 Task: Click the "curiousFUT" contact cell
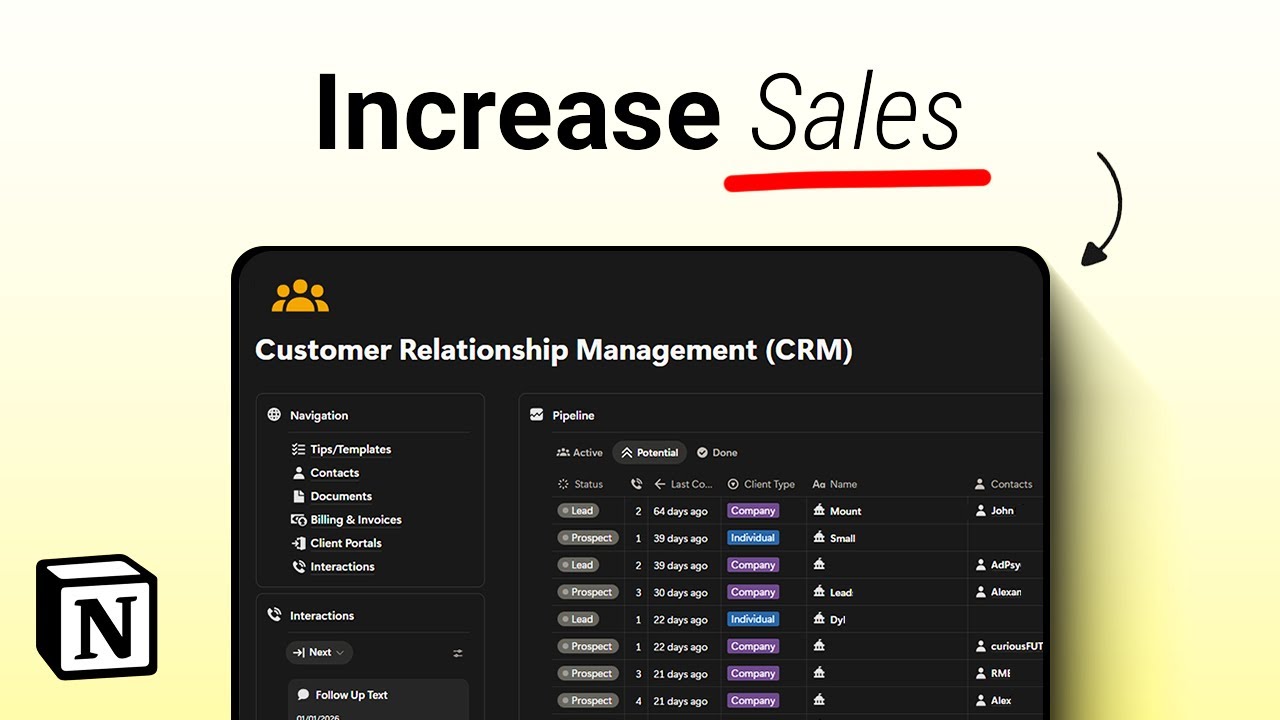click(1016, 646)
